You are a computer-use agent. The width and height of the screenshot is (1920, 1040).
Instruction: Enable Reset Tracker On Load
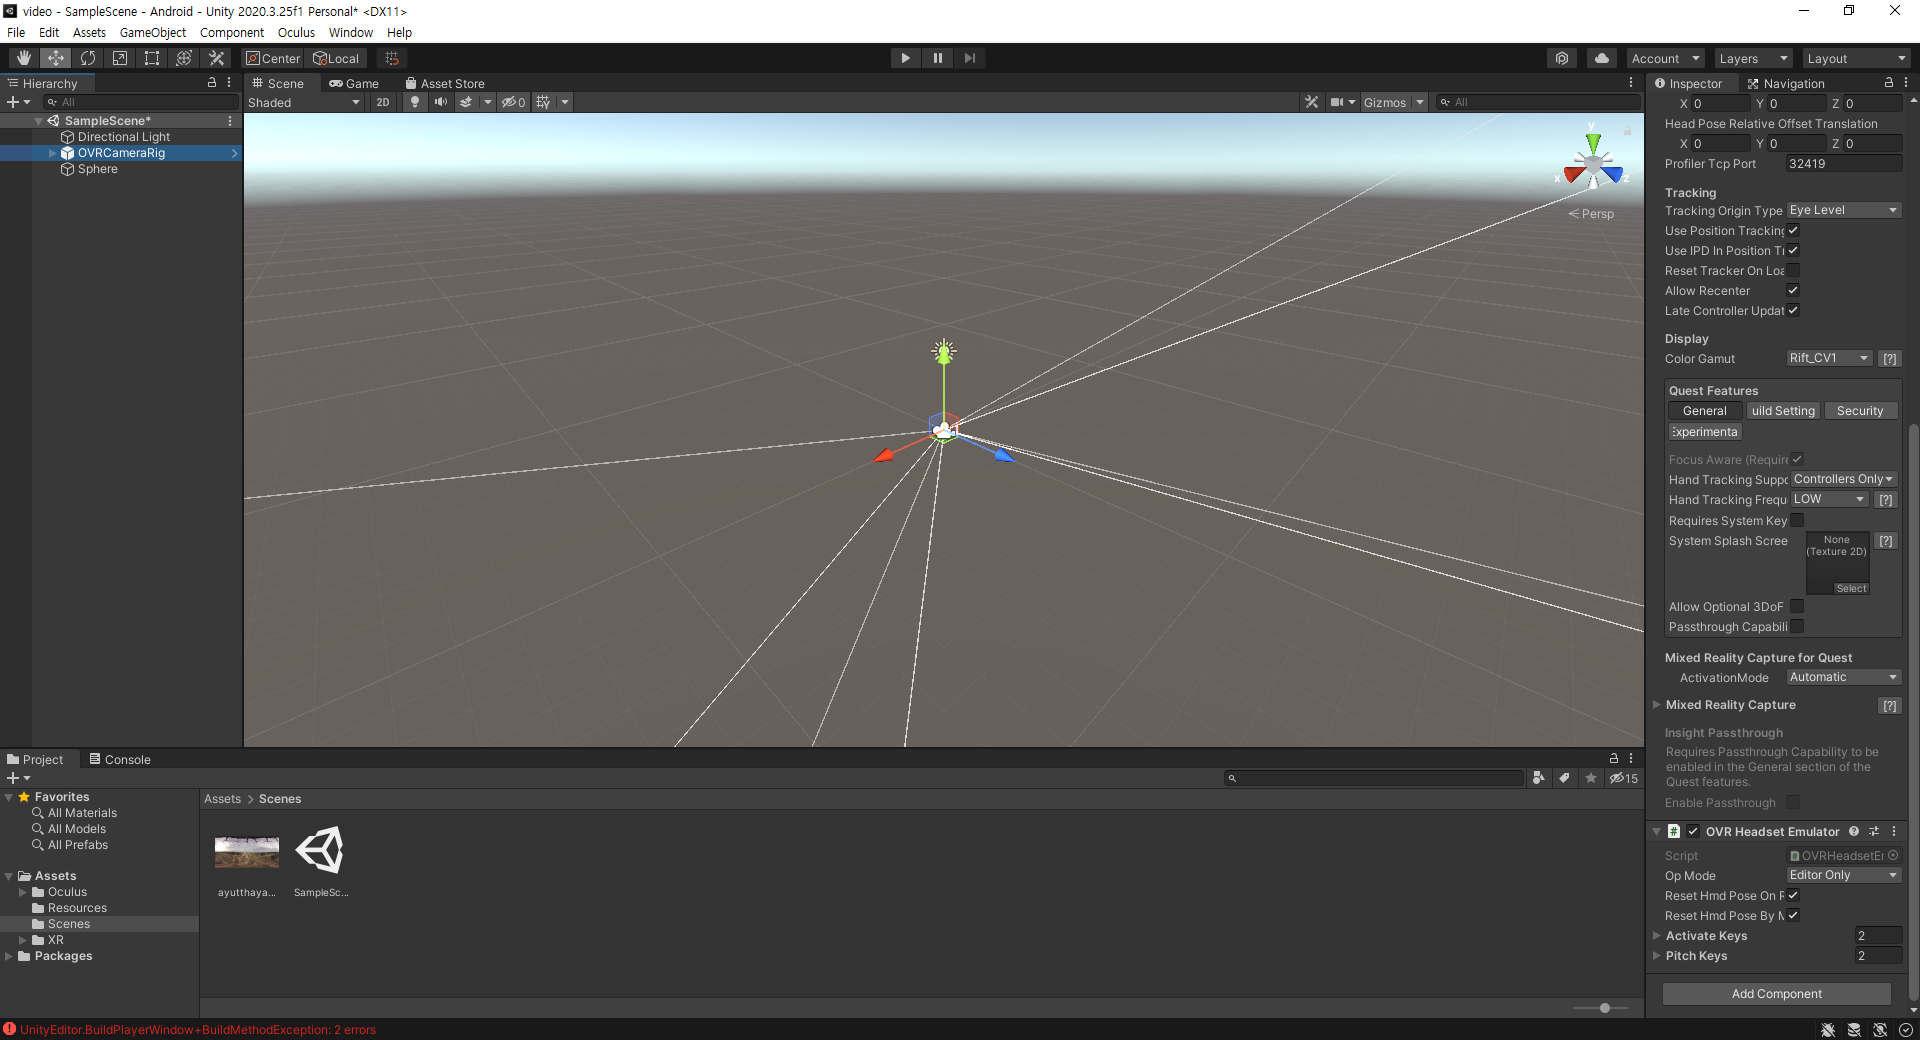coord(1793,271)
